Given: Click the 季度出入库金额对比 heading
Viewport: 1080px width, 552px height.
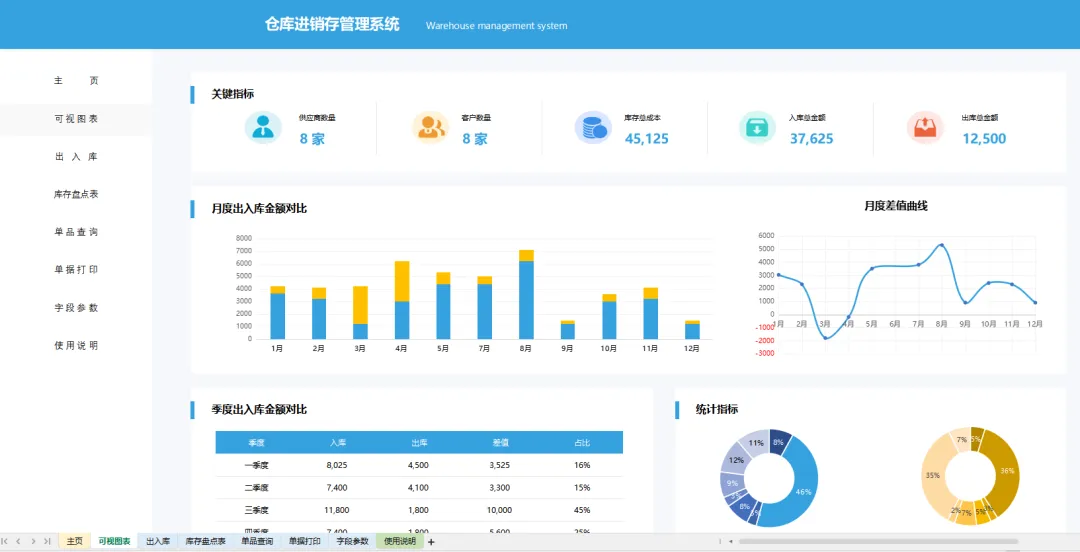Looking at the screenshot, I should tap(259, 409).
